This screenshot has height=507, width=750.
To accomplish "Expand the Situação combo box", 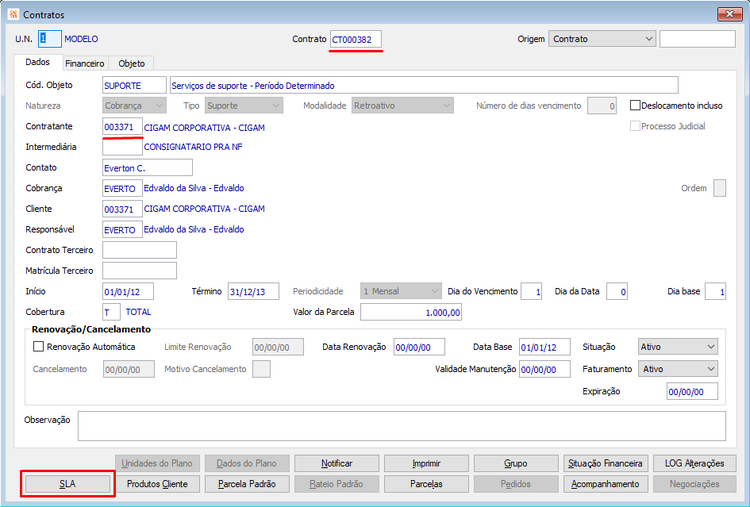I will (x=678, y=347).
